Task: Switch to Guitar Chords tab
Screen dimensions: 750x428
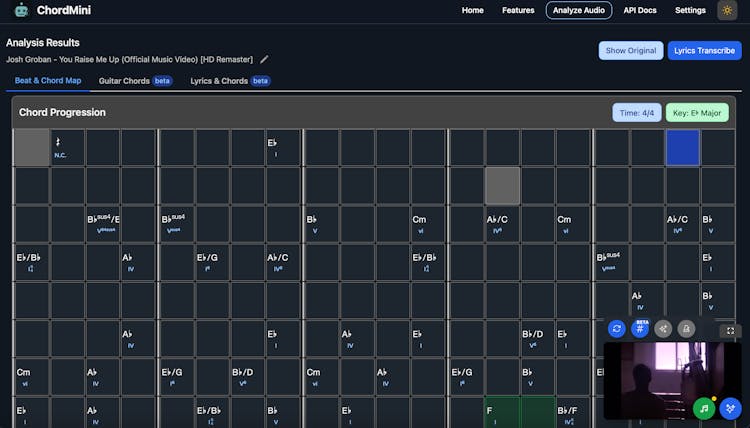Action: 125,80
